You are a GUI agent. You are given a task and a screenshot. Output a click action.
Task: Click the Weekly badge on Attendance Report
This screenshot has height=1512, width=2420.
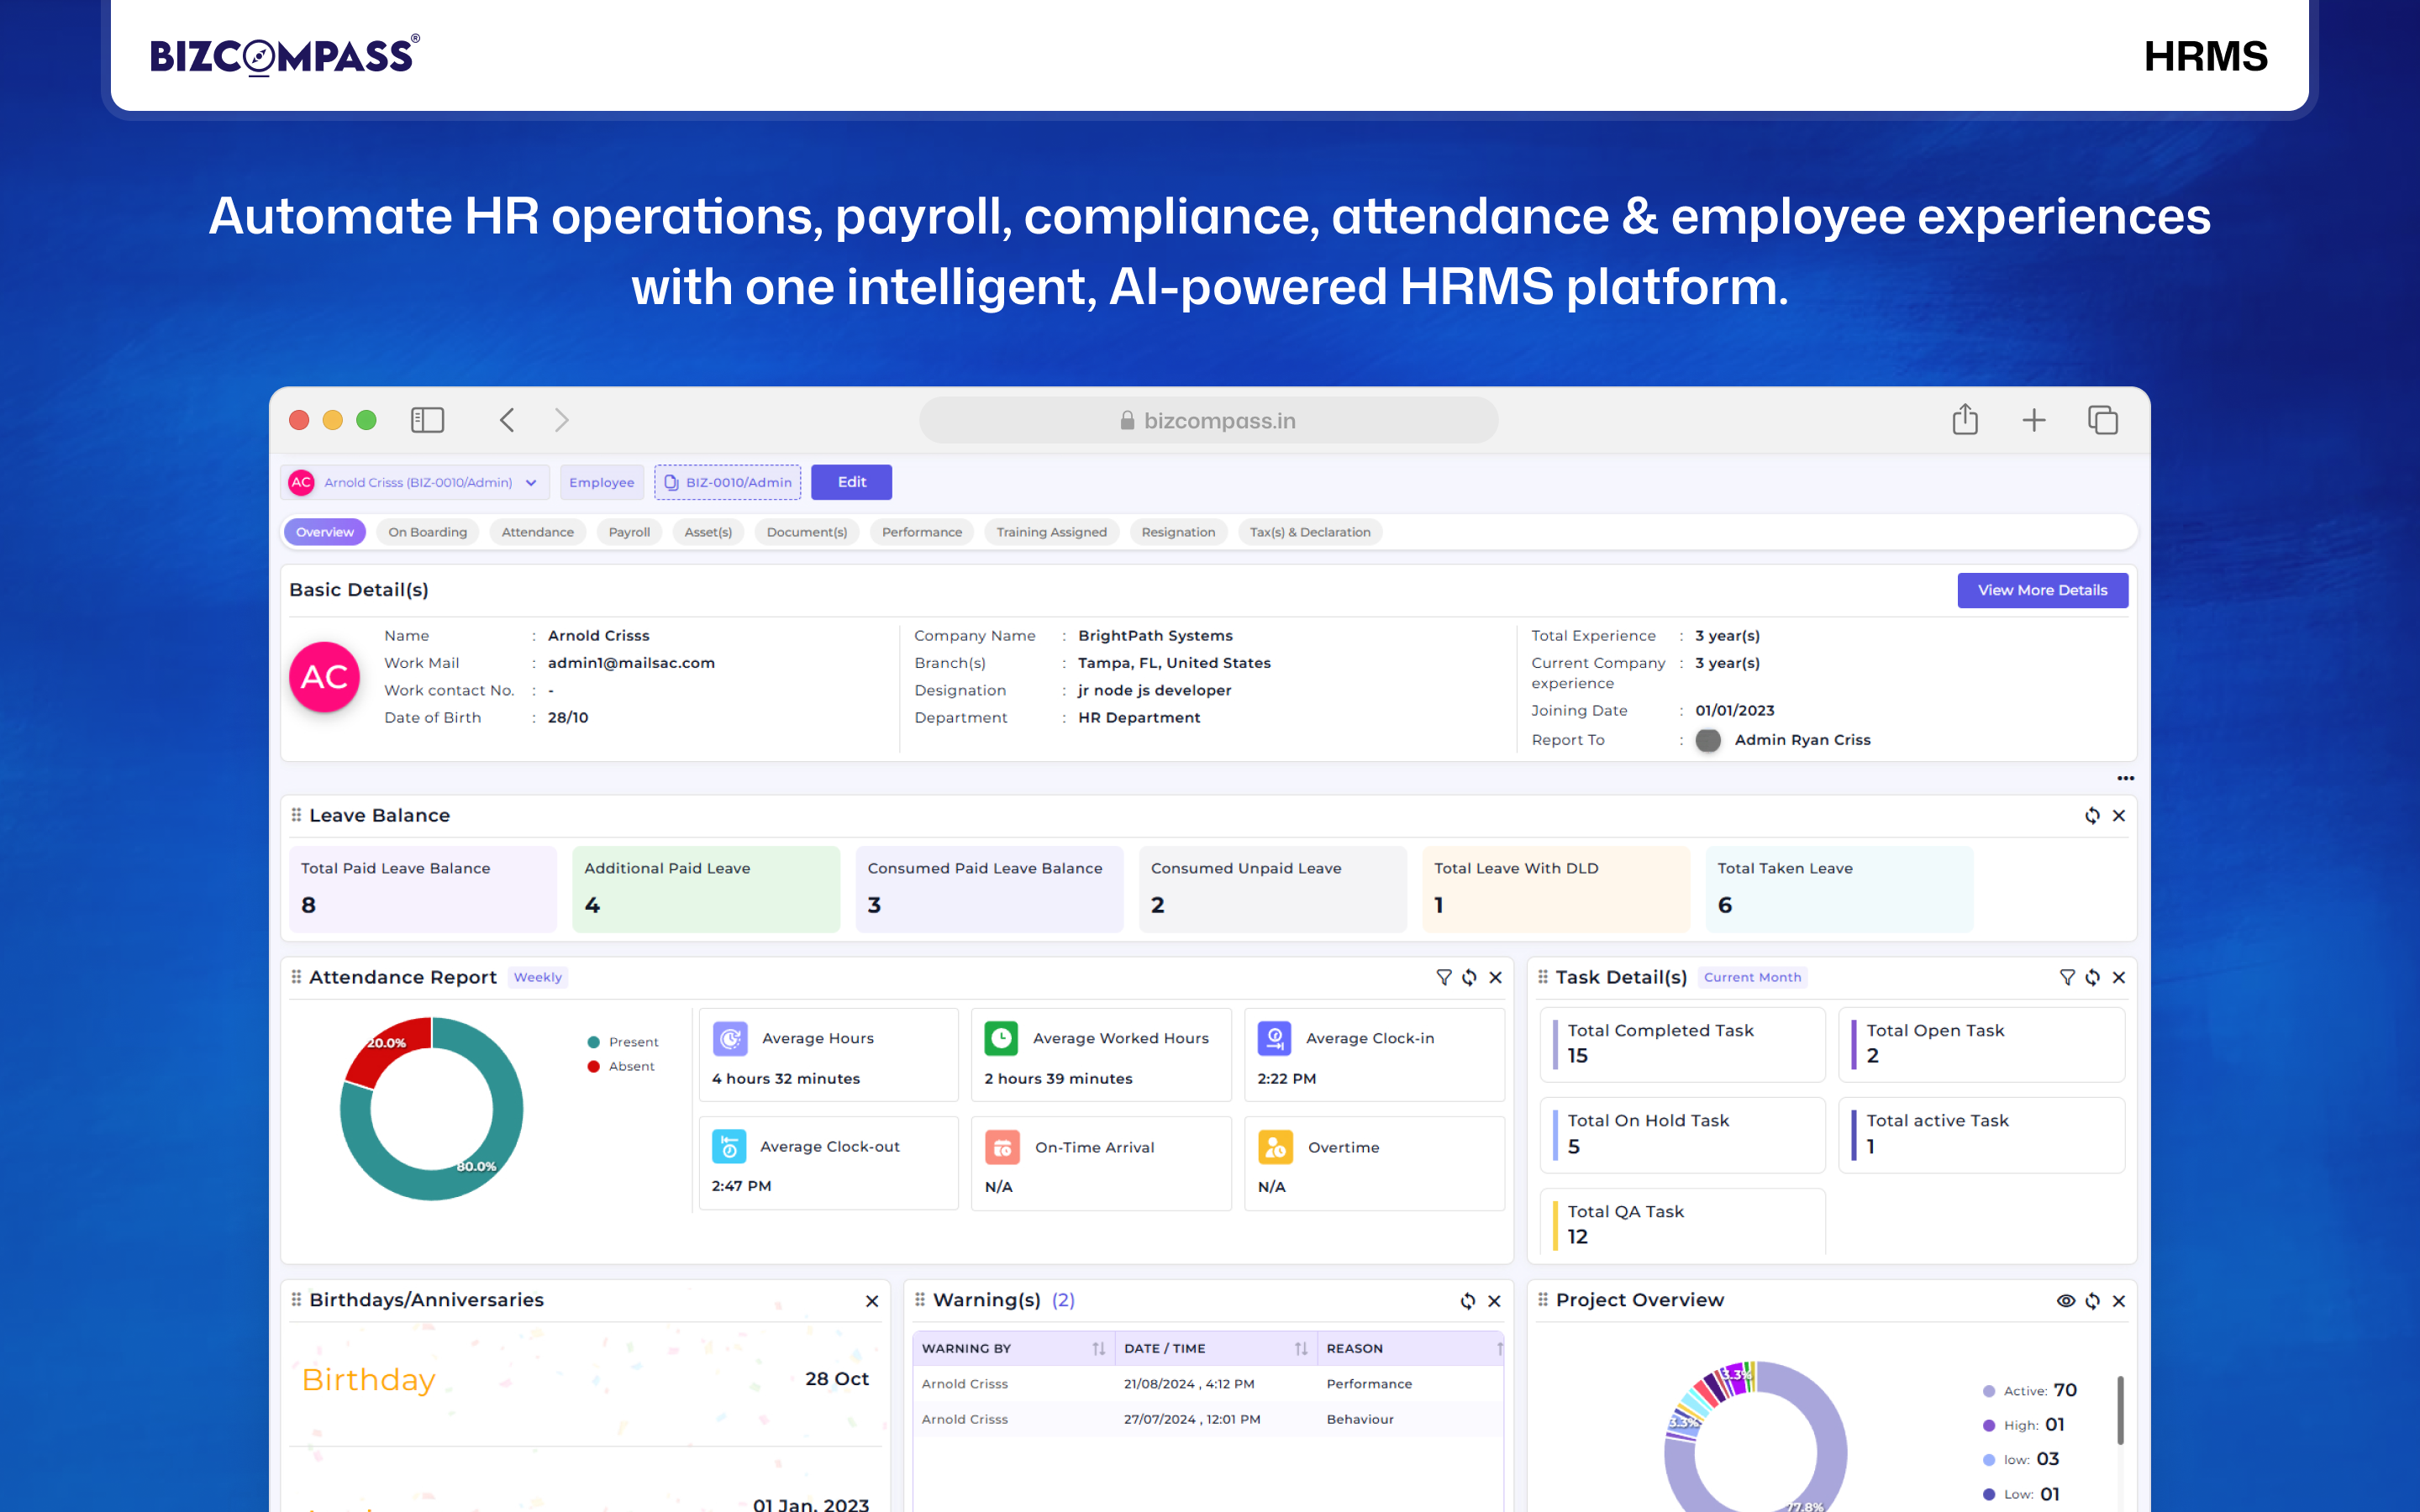click(x=538, y=977)
